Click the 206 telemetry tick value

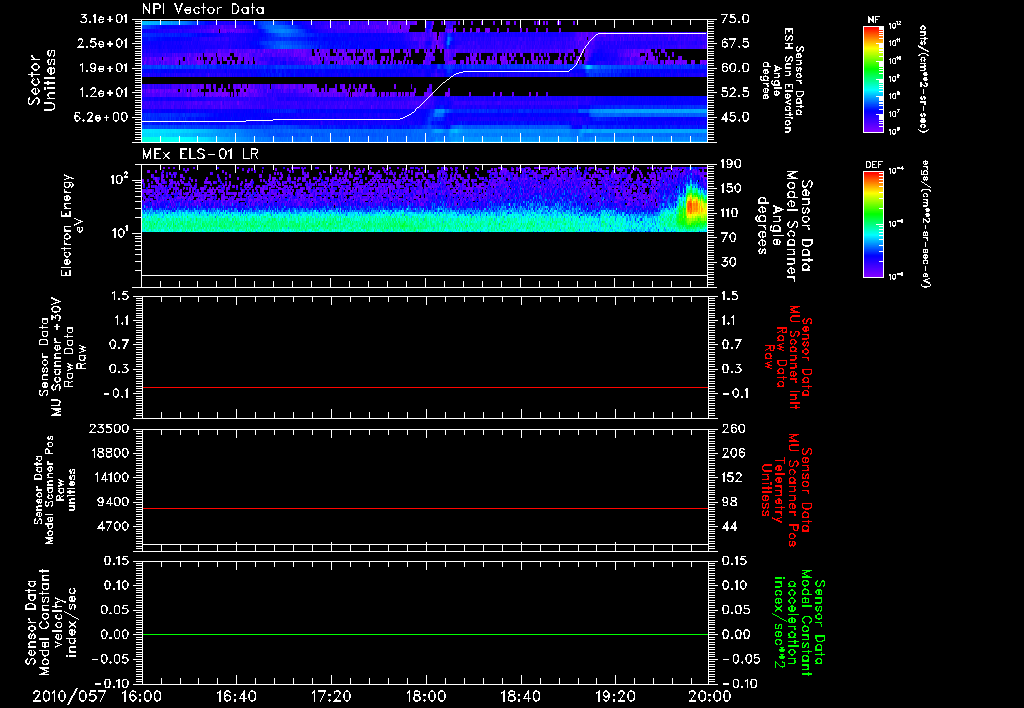pyautogui.click(x=733, y=453)
